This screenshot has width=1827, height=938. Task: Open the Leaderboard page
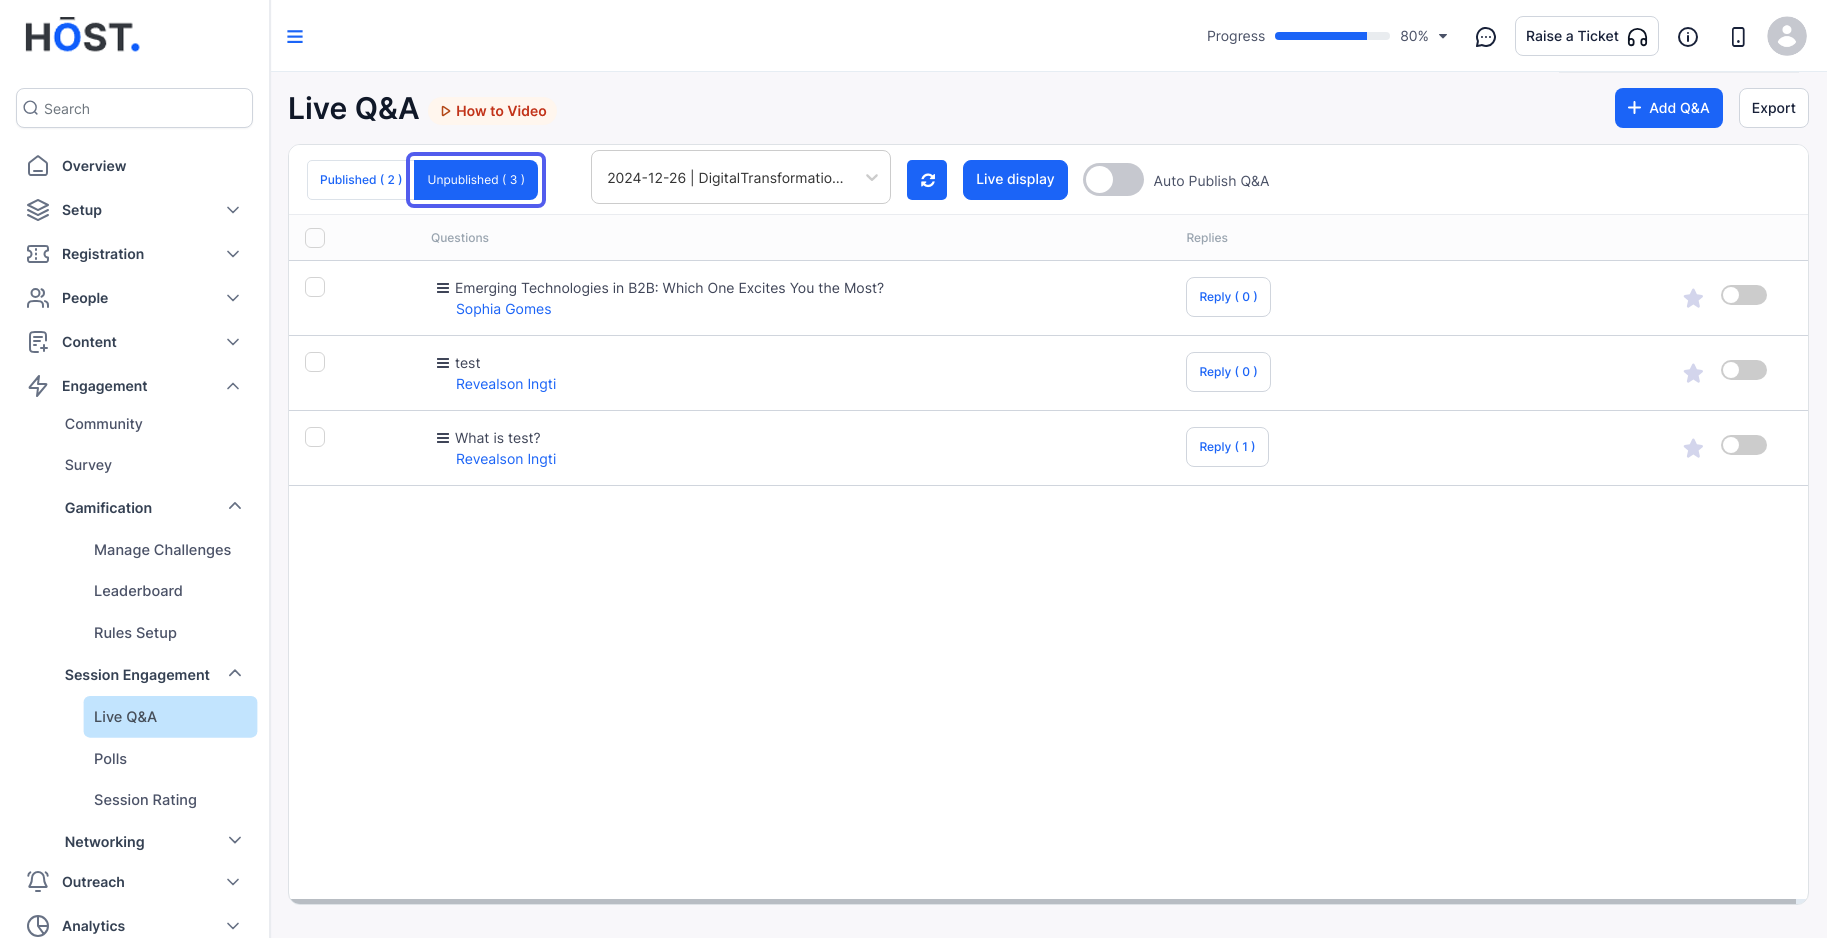click(138, 591)
